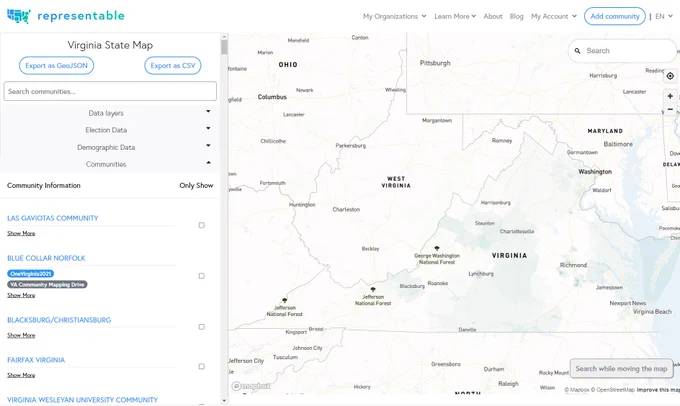
Task: Open the My Account dropdown
Action: tap(554, 16)
